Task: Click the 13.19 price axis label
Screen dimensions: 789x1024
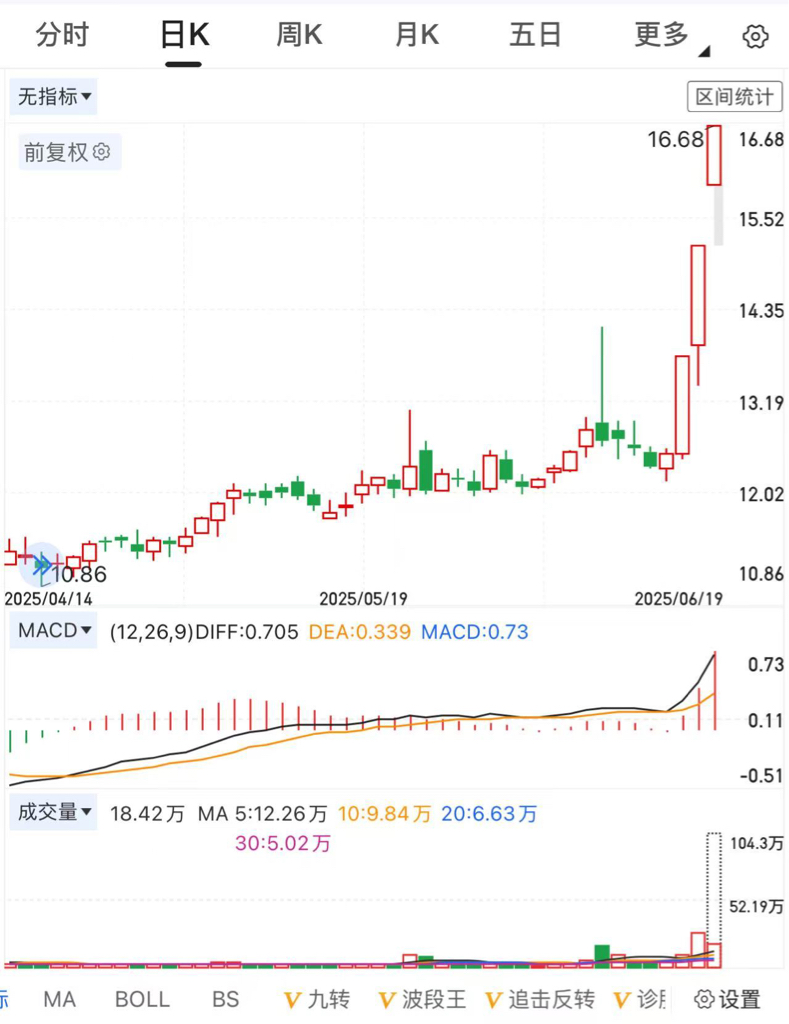Action: [761, 403]
